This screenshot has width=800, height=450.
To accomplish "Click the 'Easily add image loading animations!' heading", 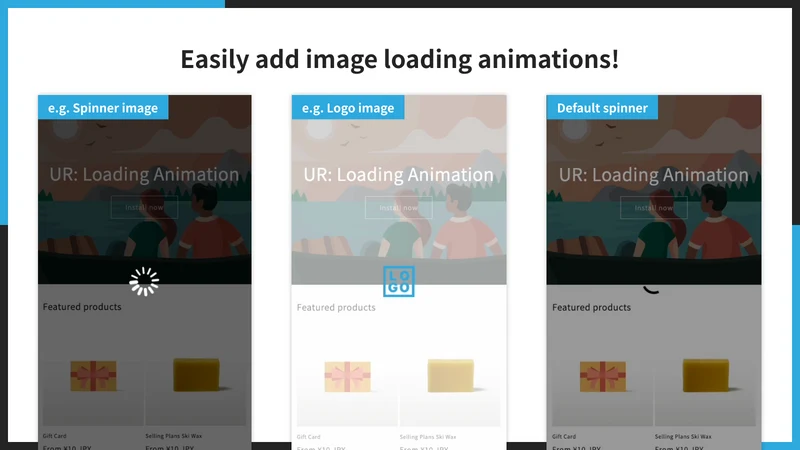I will pyautogui.click(x=399, y=59).
